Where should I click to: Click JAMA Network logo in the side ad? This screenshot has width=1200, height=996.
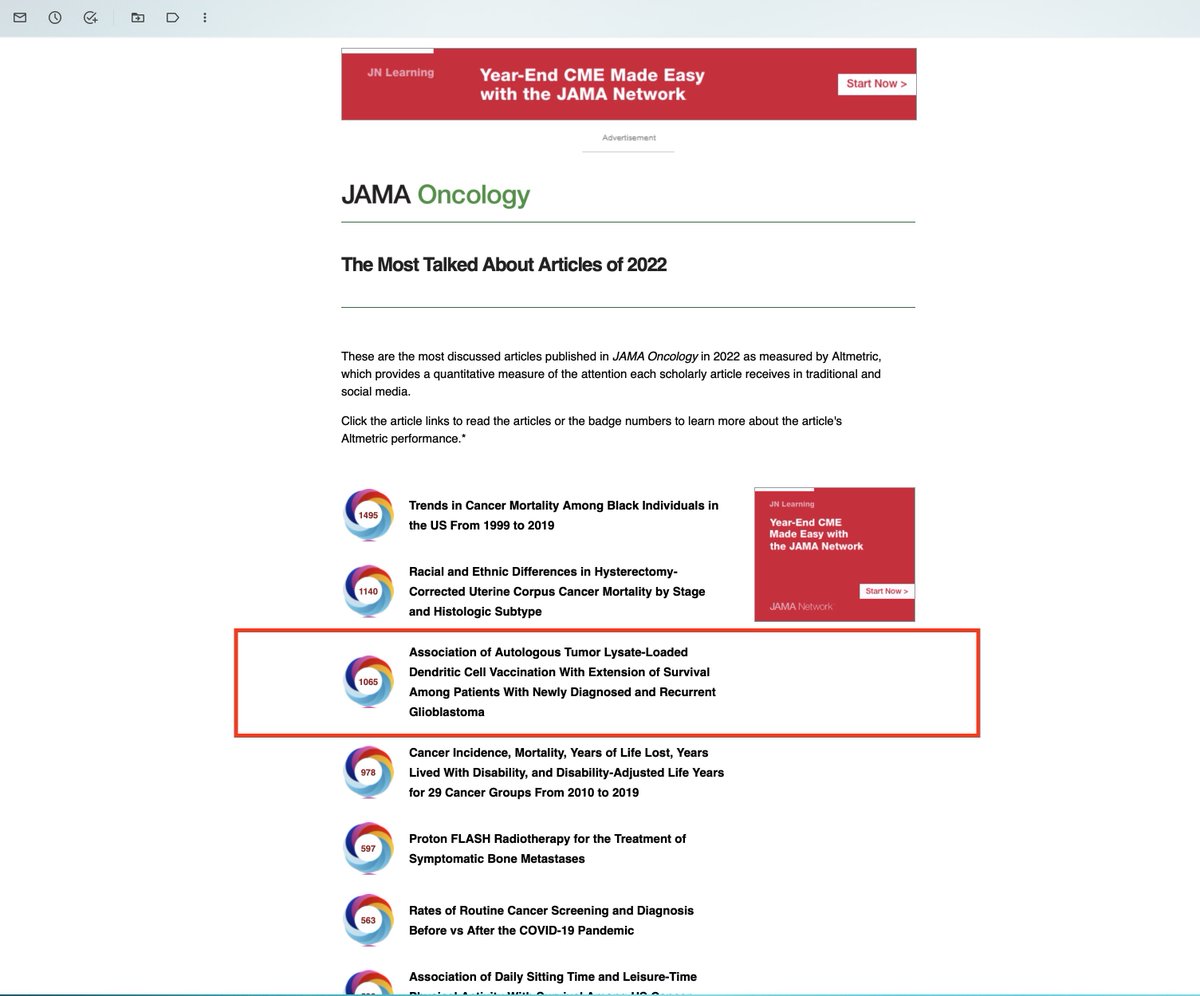click(800, 606)
